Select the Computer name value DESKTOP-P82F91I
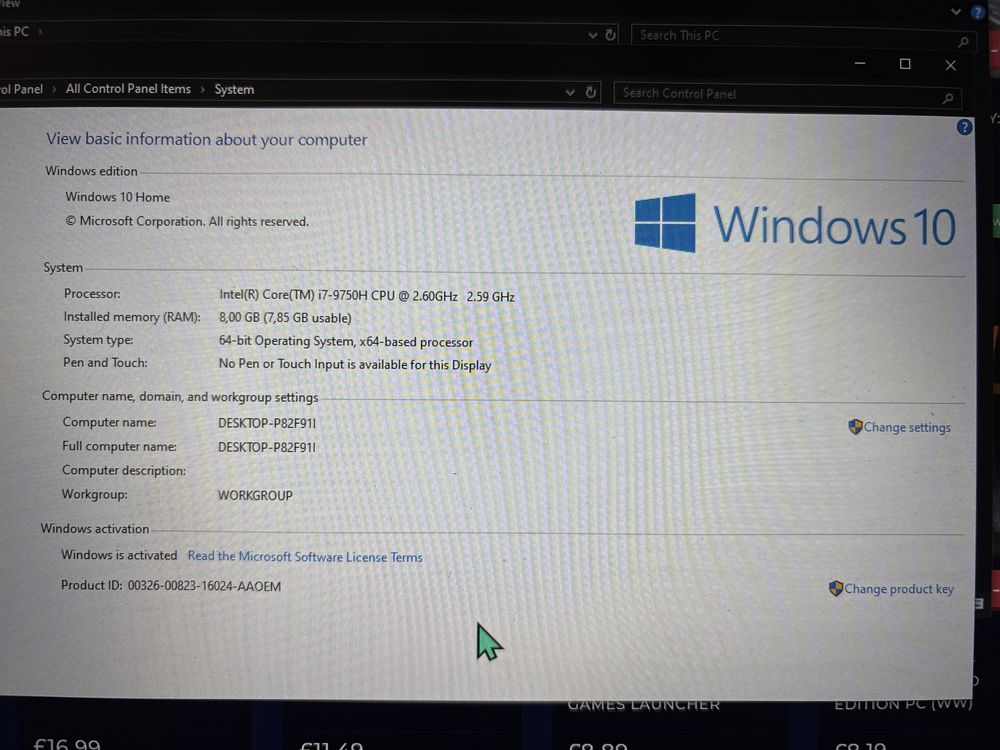Viewport: 1000px width, 750px height. click(x=267, y=423)
